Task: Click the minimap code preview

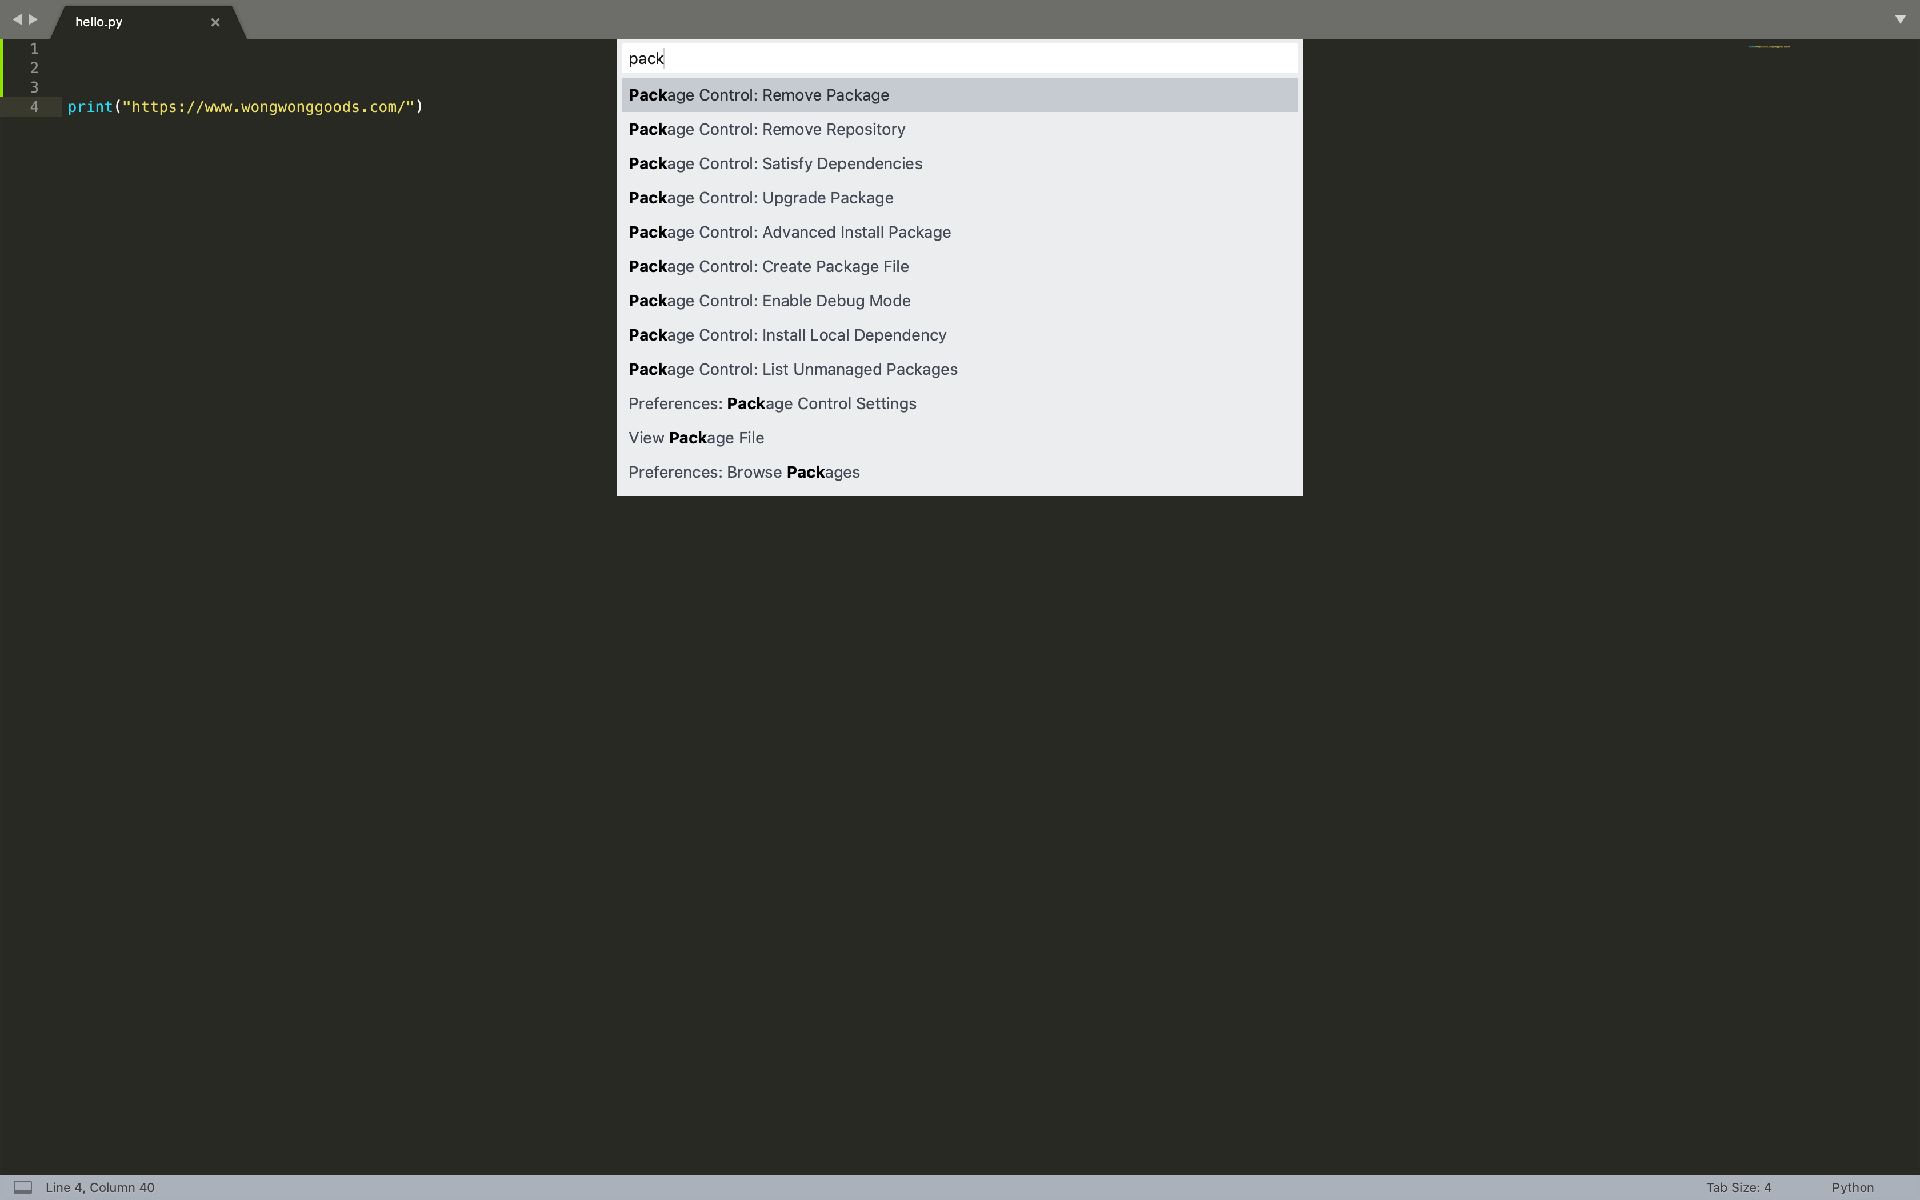Action: (1769, 46)
